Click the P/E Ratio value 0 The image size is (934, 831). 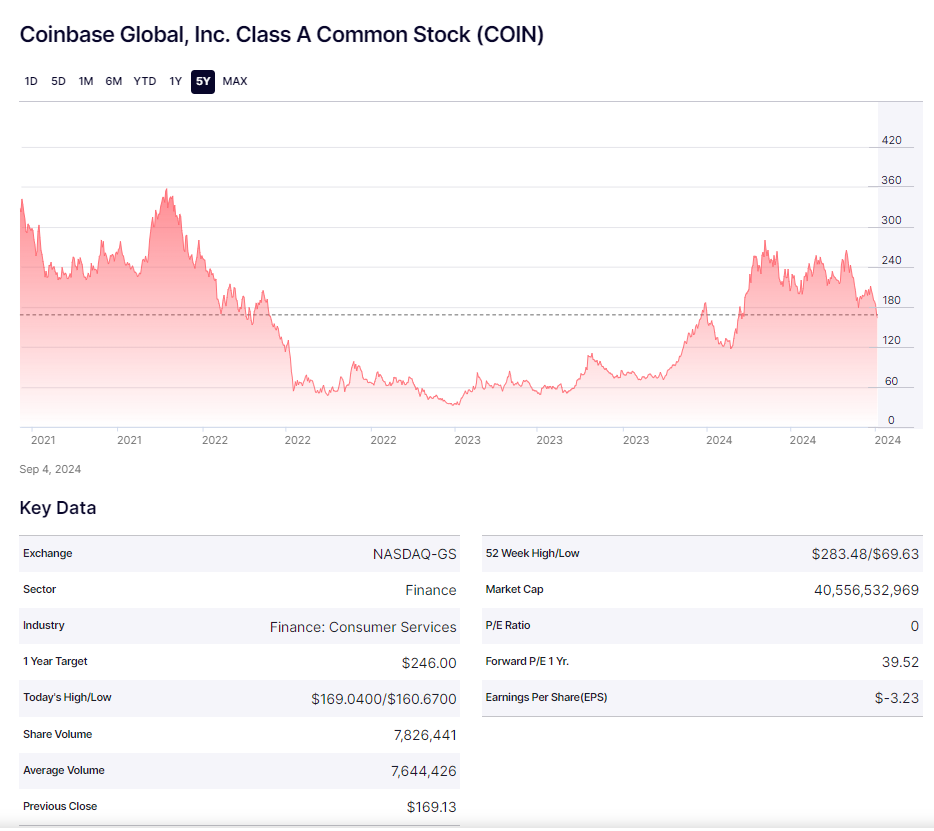tap(914, 626)
